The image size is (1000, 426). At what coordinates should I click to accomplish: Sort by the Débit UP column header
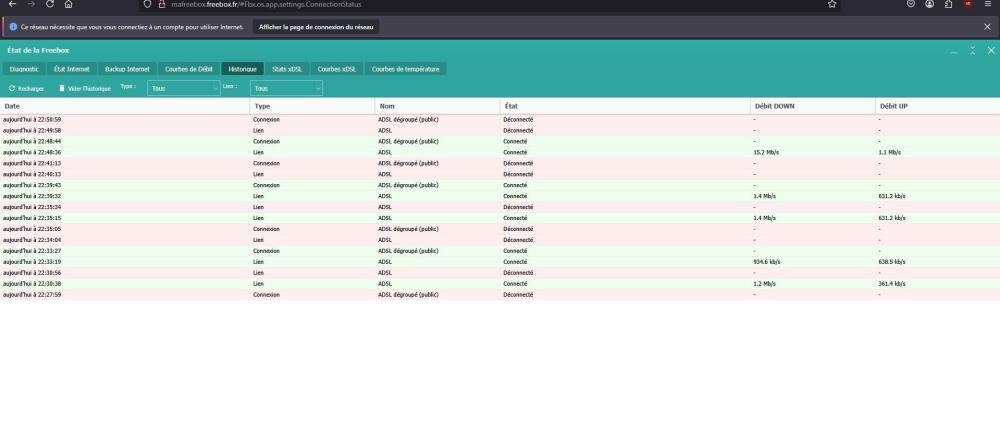938,106
